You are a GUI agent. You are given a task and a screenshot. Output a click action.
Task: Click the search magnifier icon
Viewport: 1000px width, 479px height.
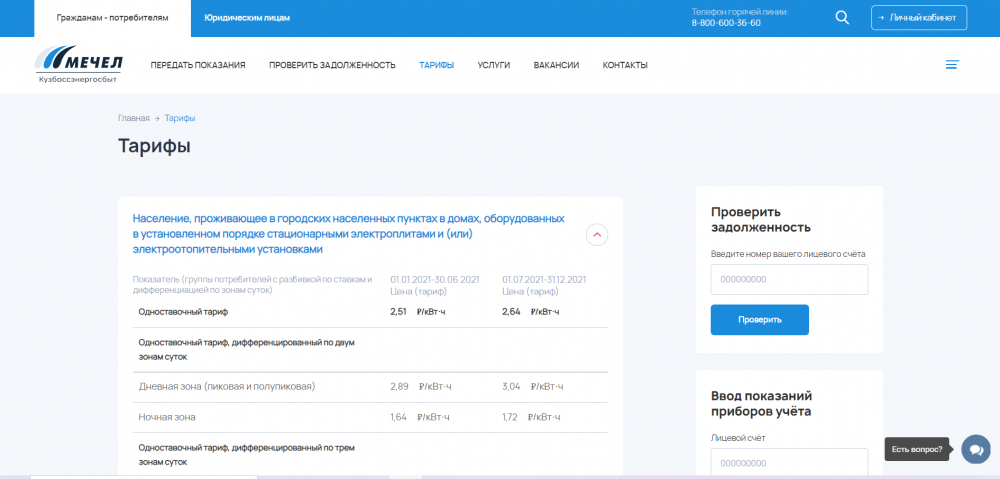pyautogui.click(x=842, y=17)
